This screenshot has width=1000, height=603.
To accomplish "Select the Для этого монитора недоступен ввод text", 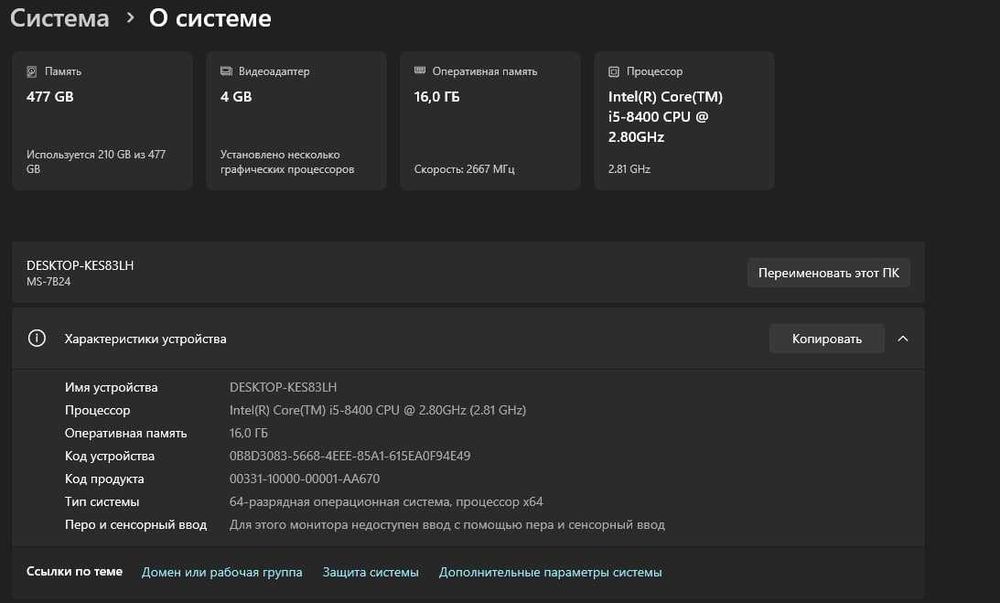I will [447, 525].
